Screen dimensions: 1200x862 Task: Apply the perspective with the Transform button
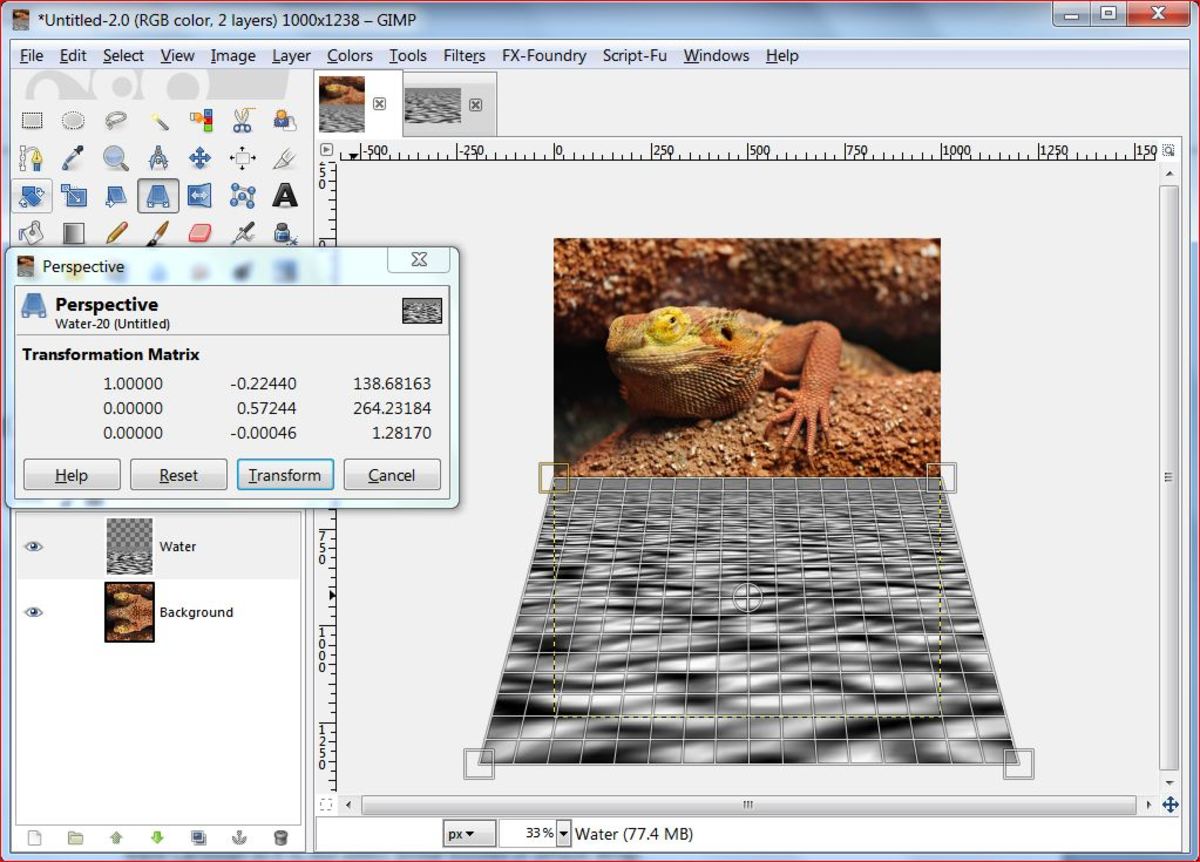tap(285, 475)
